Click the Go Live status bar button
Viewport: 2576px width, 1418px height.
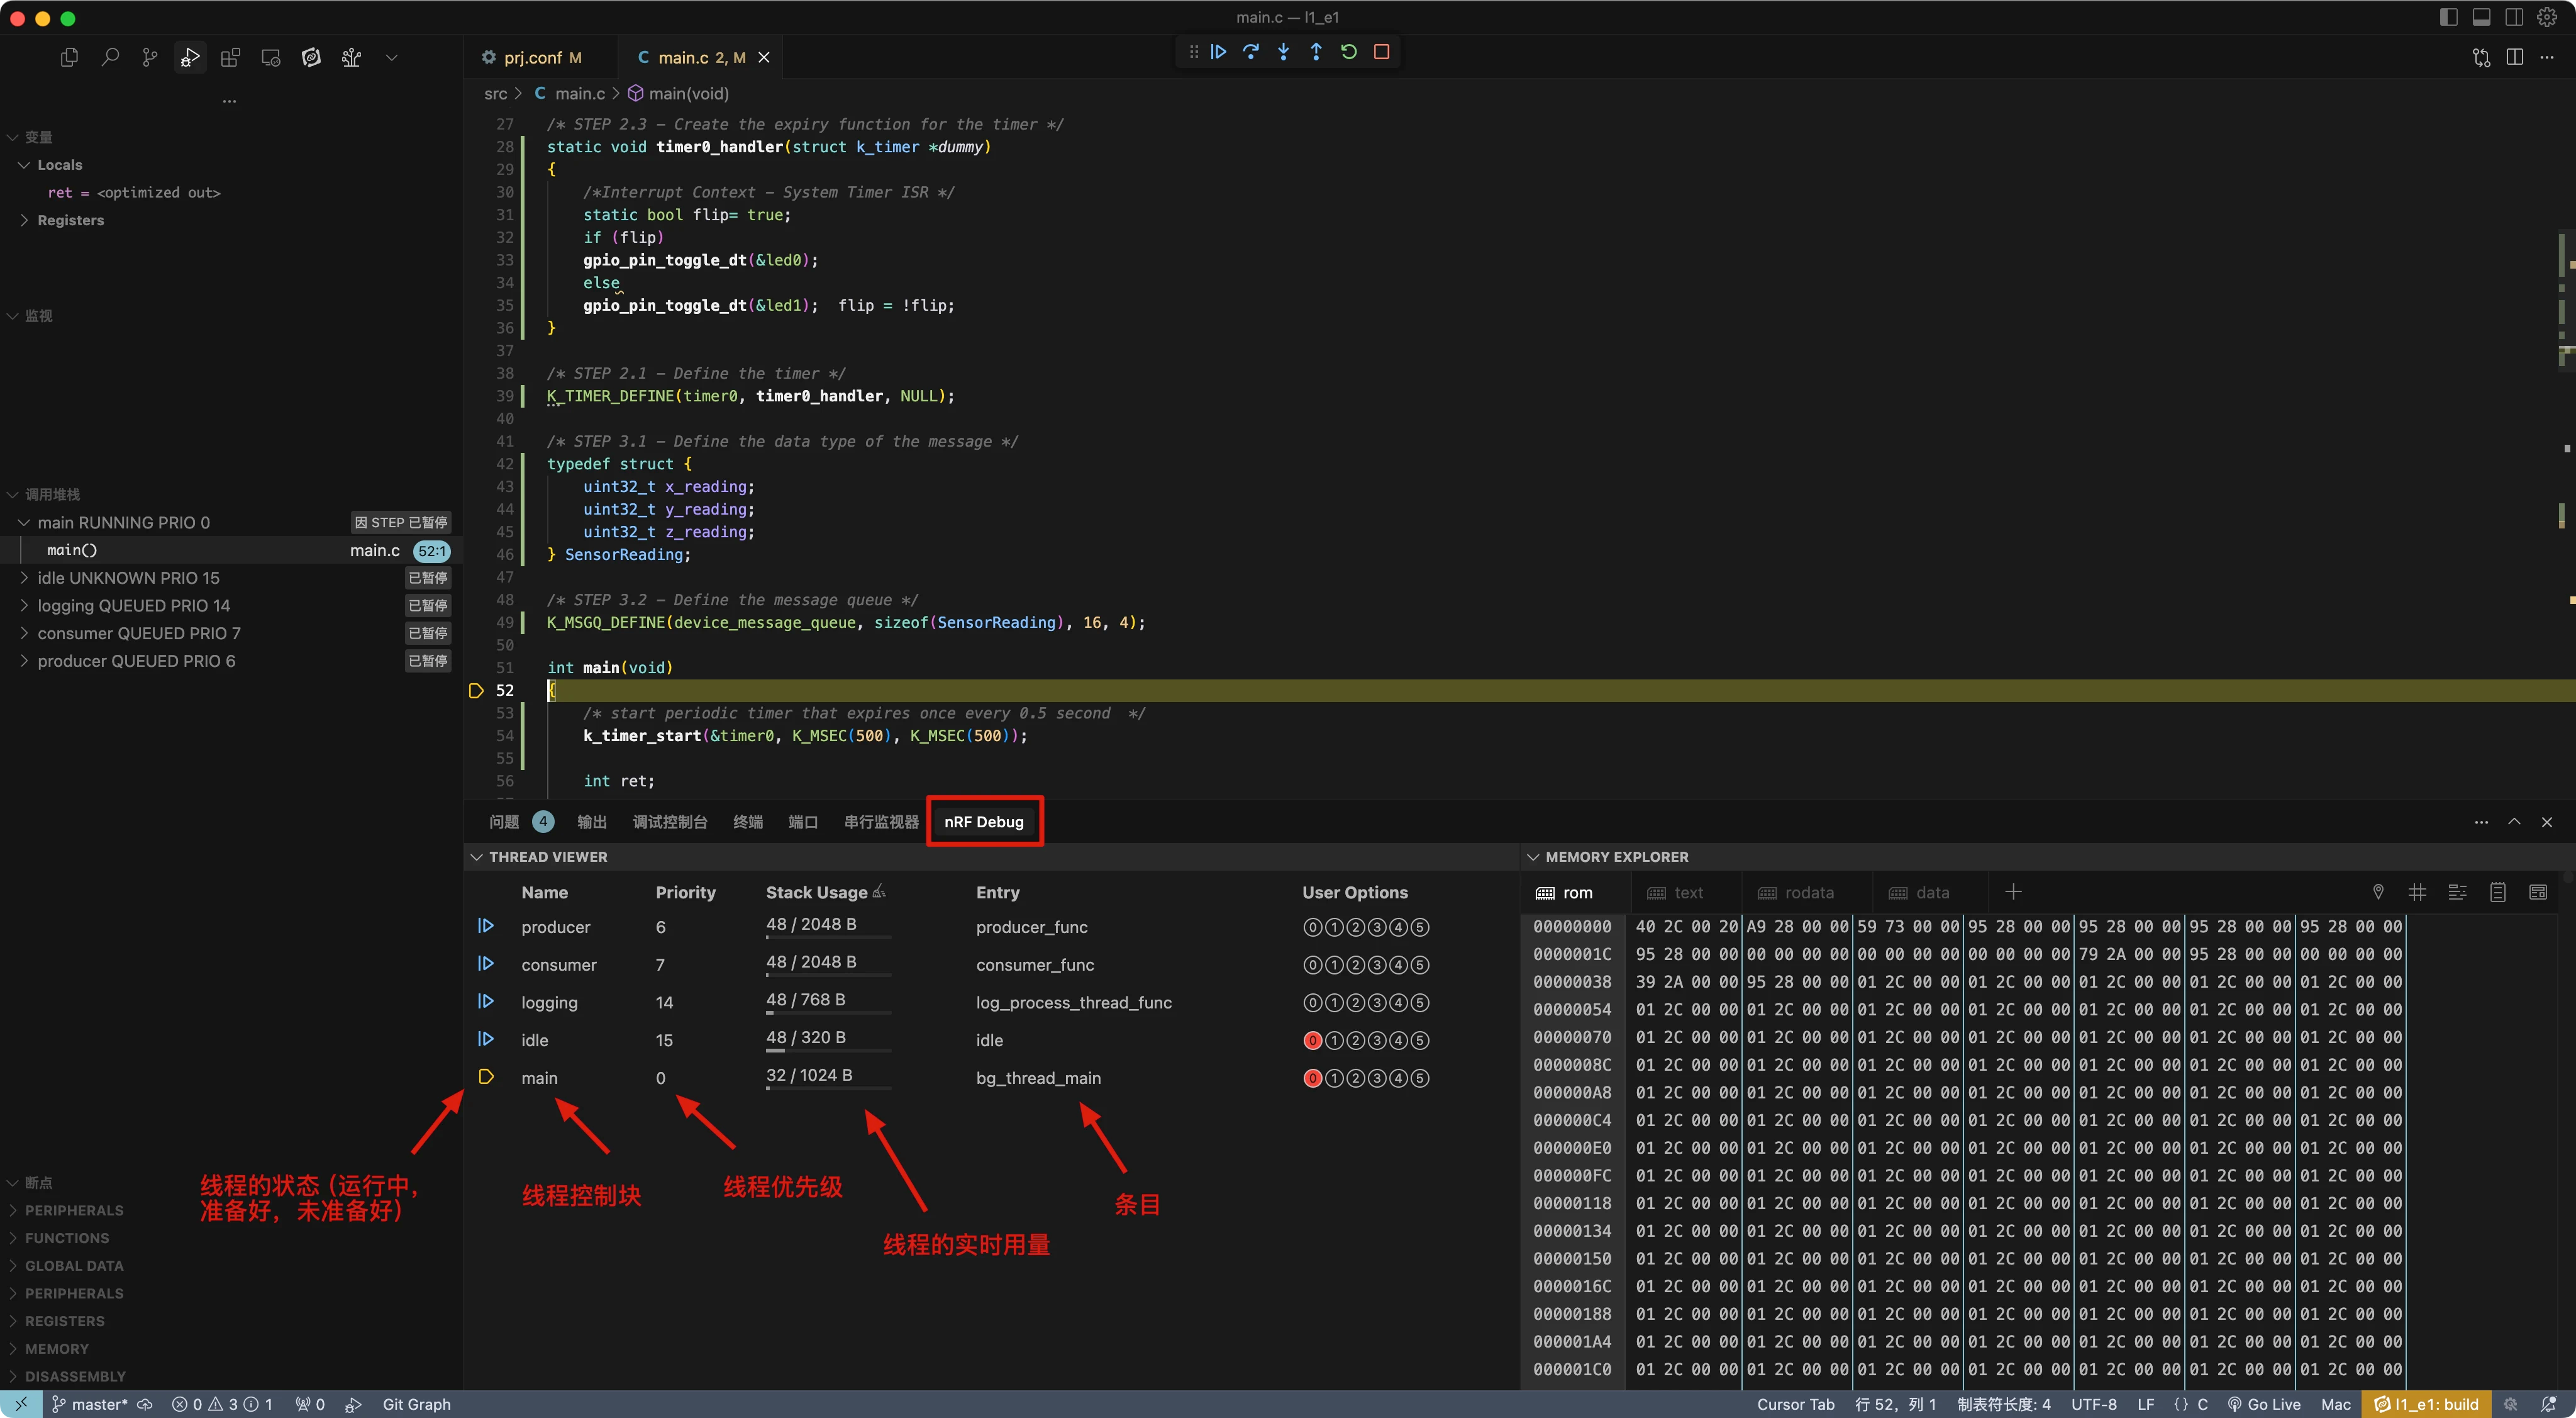tap(2264, 1404)
